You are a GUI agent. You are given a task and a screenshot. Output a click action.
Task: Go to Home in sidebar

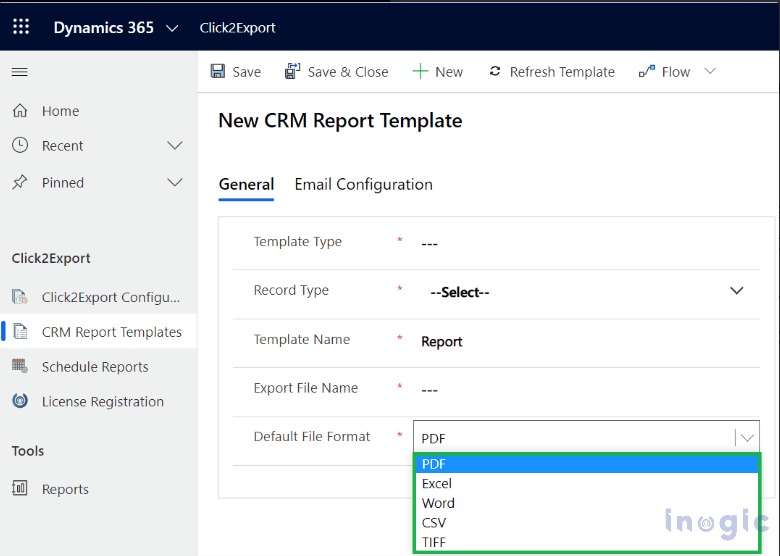click(60, 111)
